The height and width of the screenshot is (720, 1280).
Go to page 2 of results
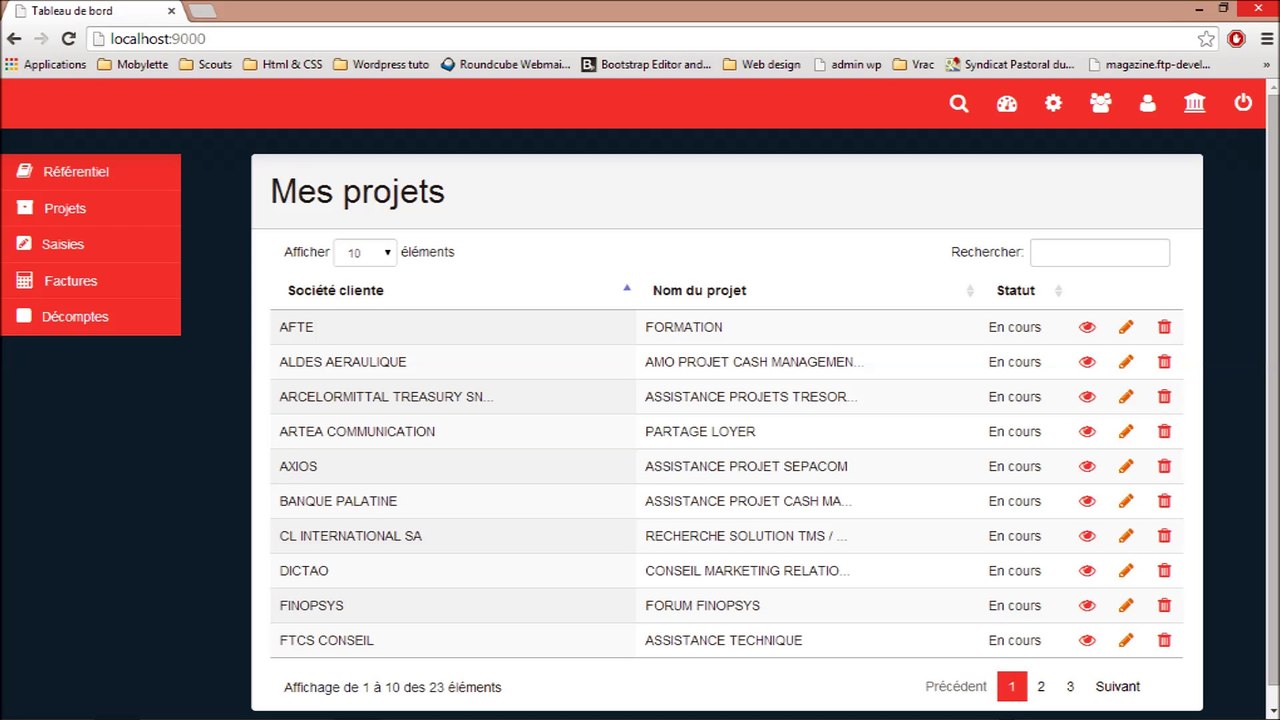click(x=1041, y=686)
